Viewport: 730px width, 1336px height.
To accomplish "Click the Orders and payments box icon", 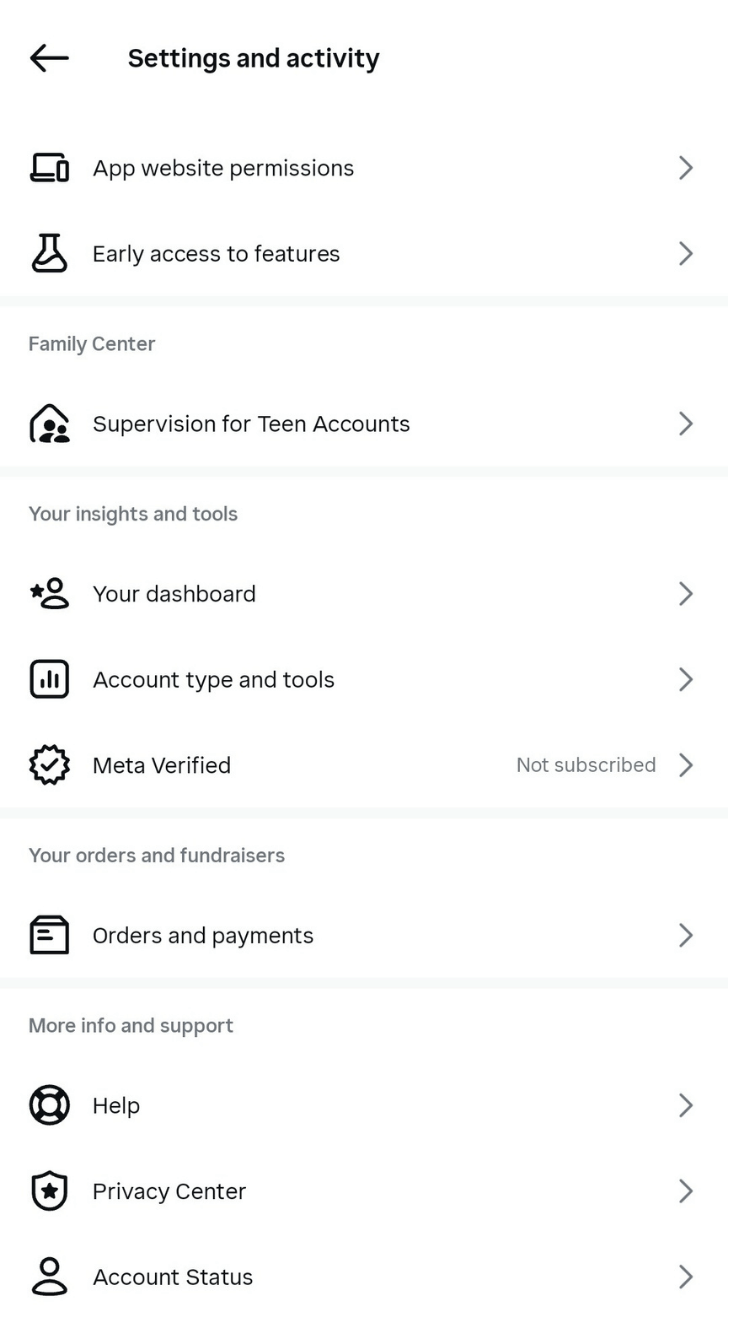I will pos(49,936).
